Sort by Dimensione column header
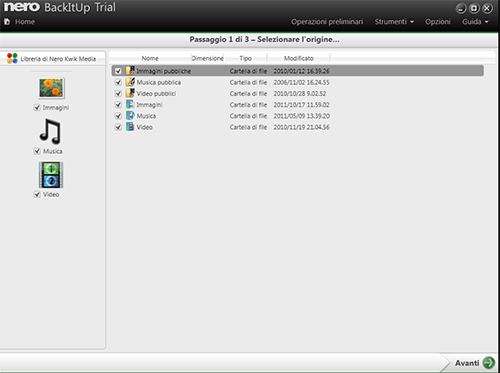Image resolution: width=500 pixels, height=373 pixels. tap(207, 58)
